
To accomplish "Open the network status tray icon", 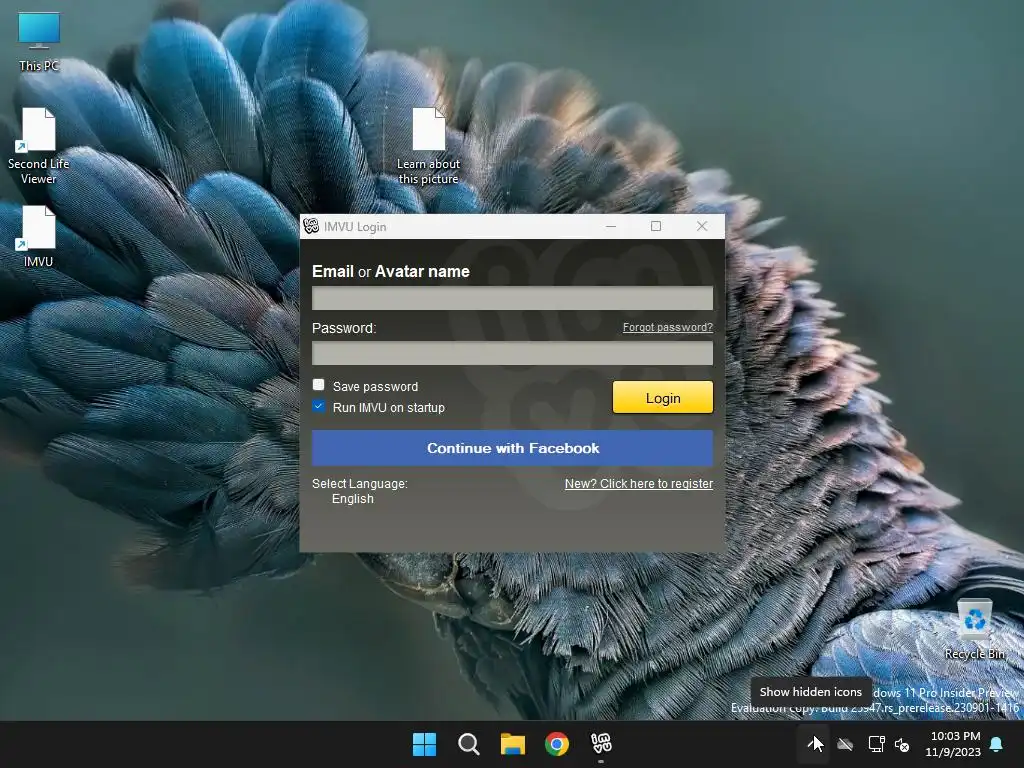I will tap(876, 744).
